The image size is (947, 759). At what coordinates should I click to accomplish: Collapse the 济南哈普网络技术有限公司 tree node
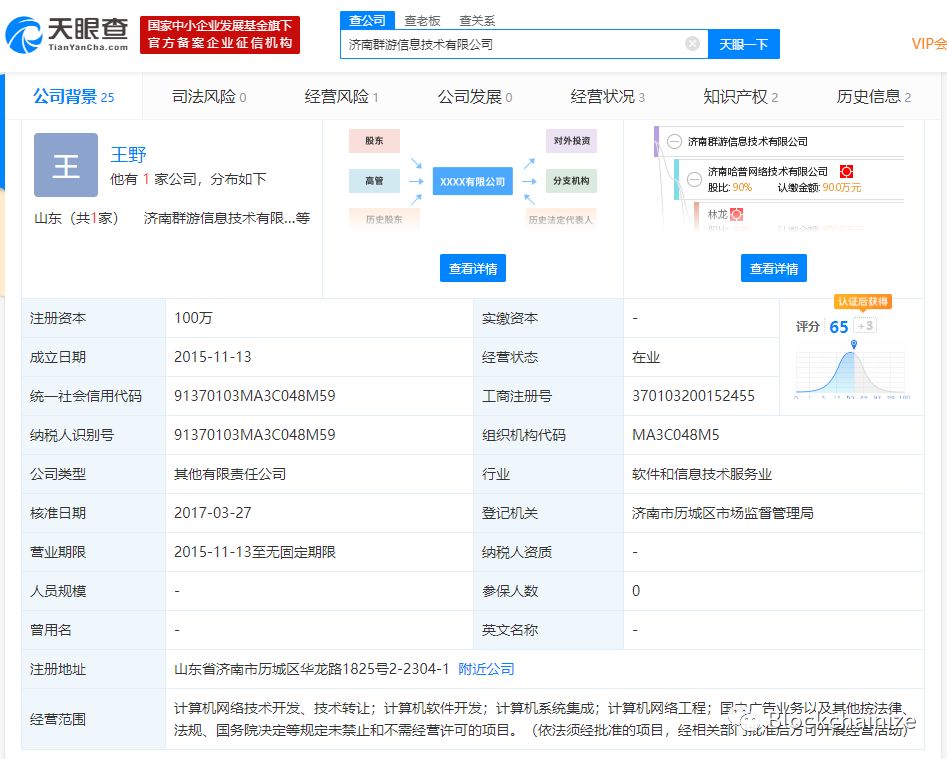(x=695, y=179)
